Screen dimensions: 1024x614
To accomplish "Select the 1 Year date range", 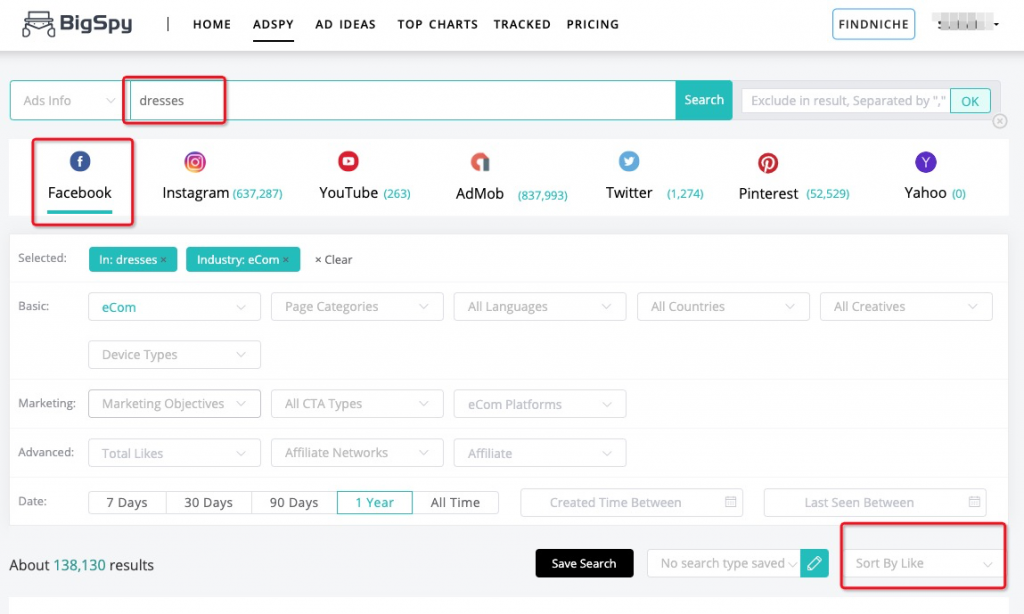I will point(375,502).
